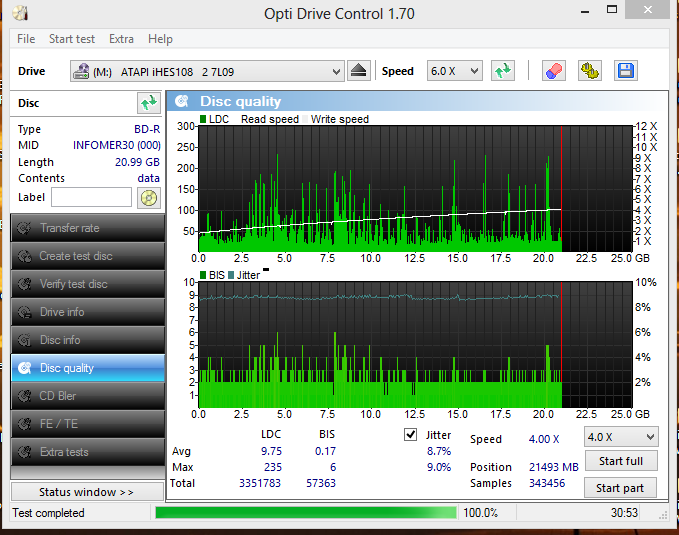Click the Speed reading 4.00 X
The width and height of the screenshot is (679, 535).
(x=544, y=439)
